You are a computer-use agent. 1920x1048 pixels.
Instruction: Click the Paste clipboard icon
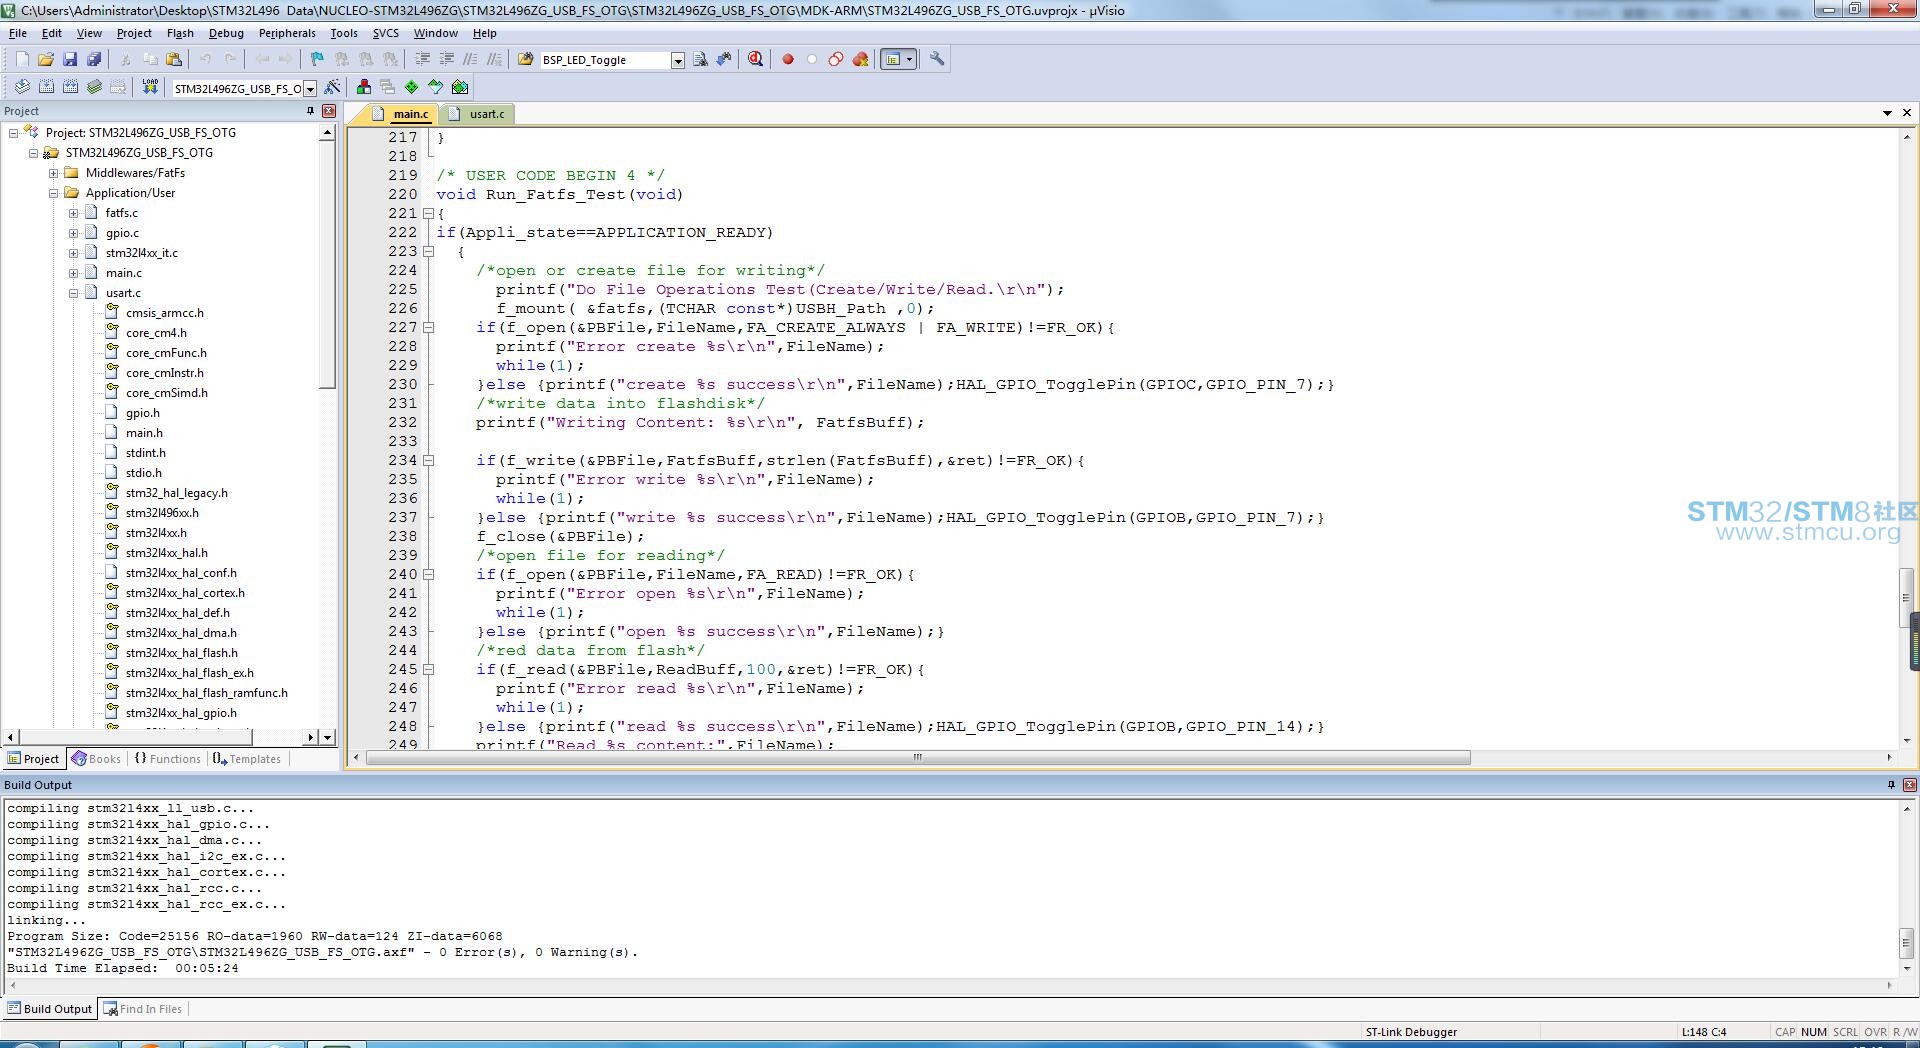(x=174, y=60)
